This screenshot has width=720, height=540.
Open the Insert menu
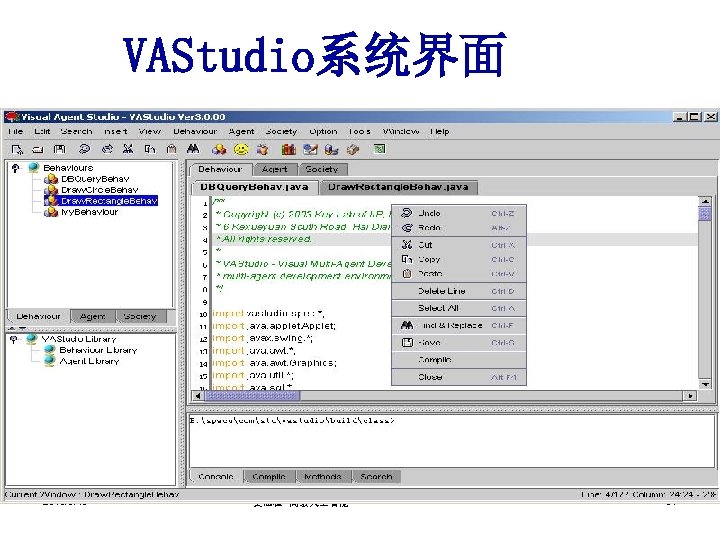point(116,131)
